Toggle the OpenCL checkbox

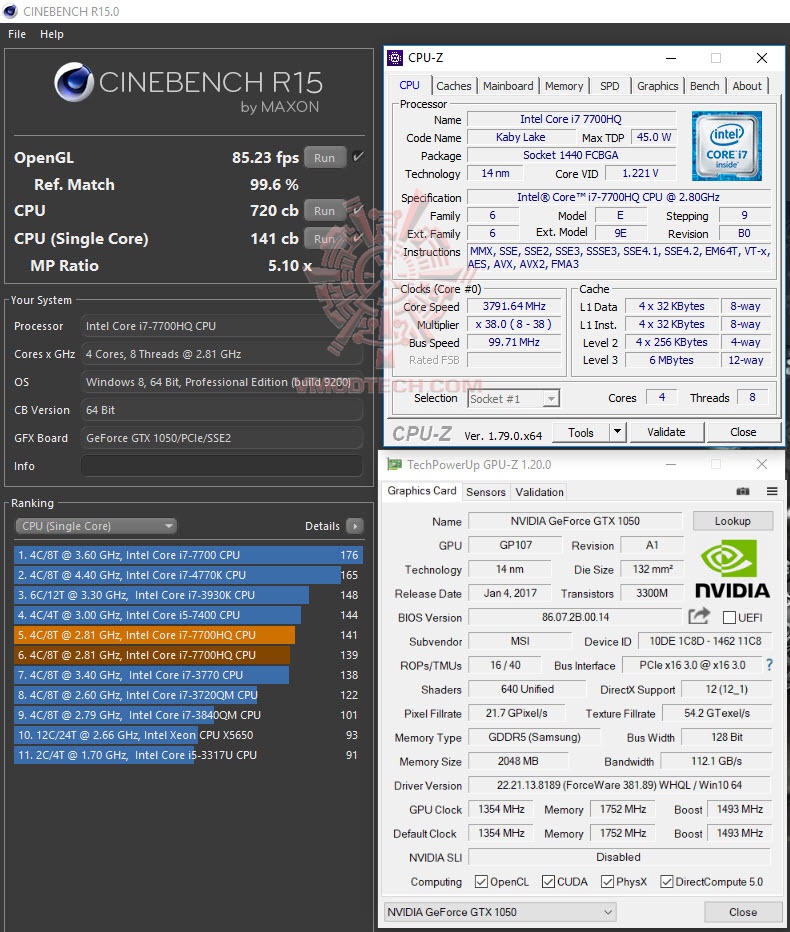pyautogui.click(x=481, y=881)
